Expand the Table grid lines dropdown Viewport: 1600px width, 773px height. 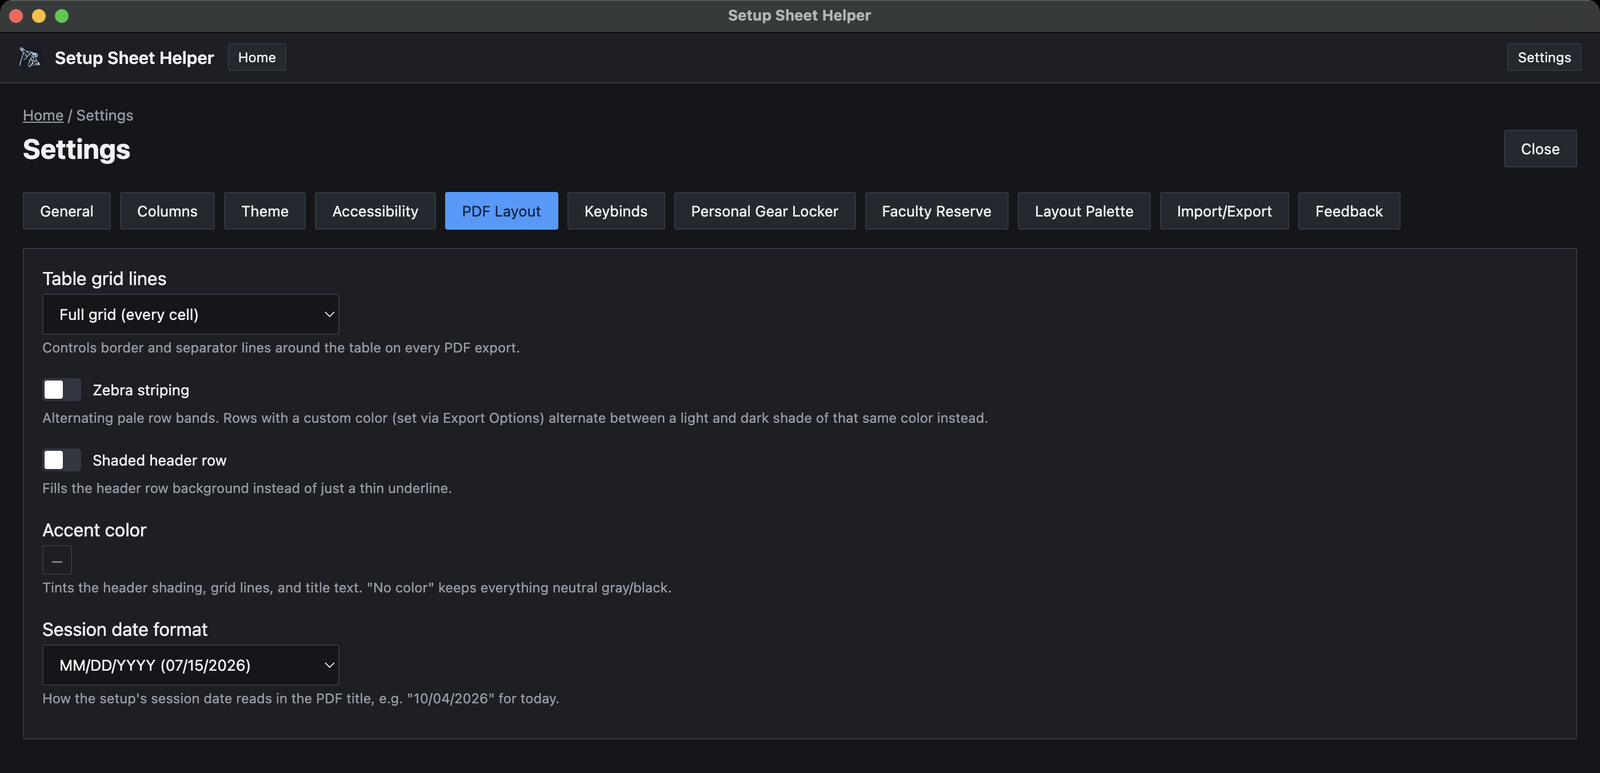point(191,314)
